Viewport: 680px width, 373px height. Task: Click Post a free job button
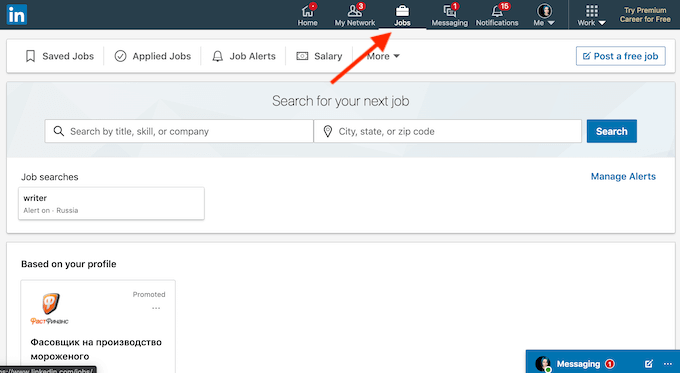[x=621, y=56]
